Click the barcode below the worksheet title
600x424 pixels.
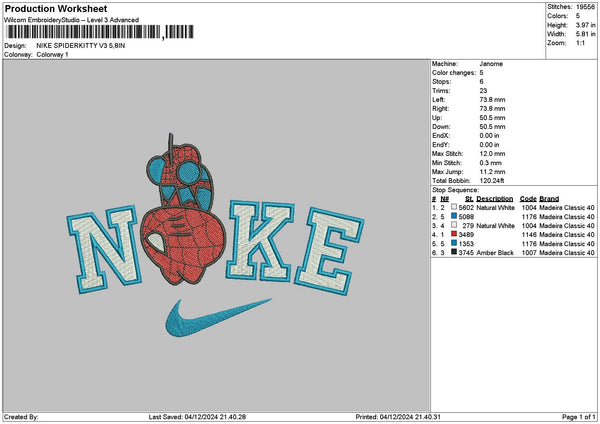click(x=100, y=32)
